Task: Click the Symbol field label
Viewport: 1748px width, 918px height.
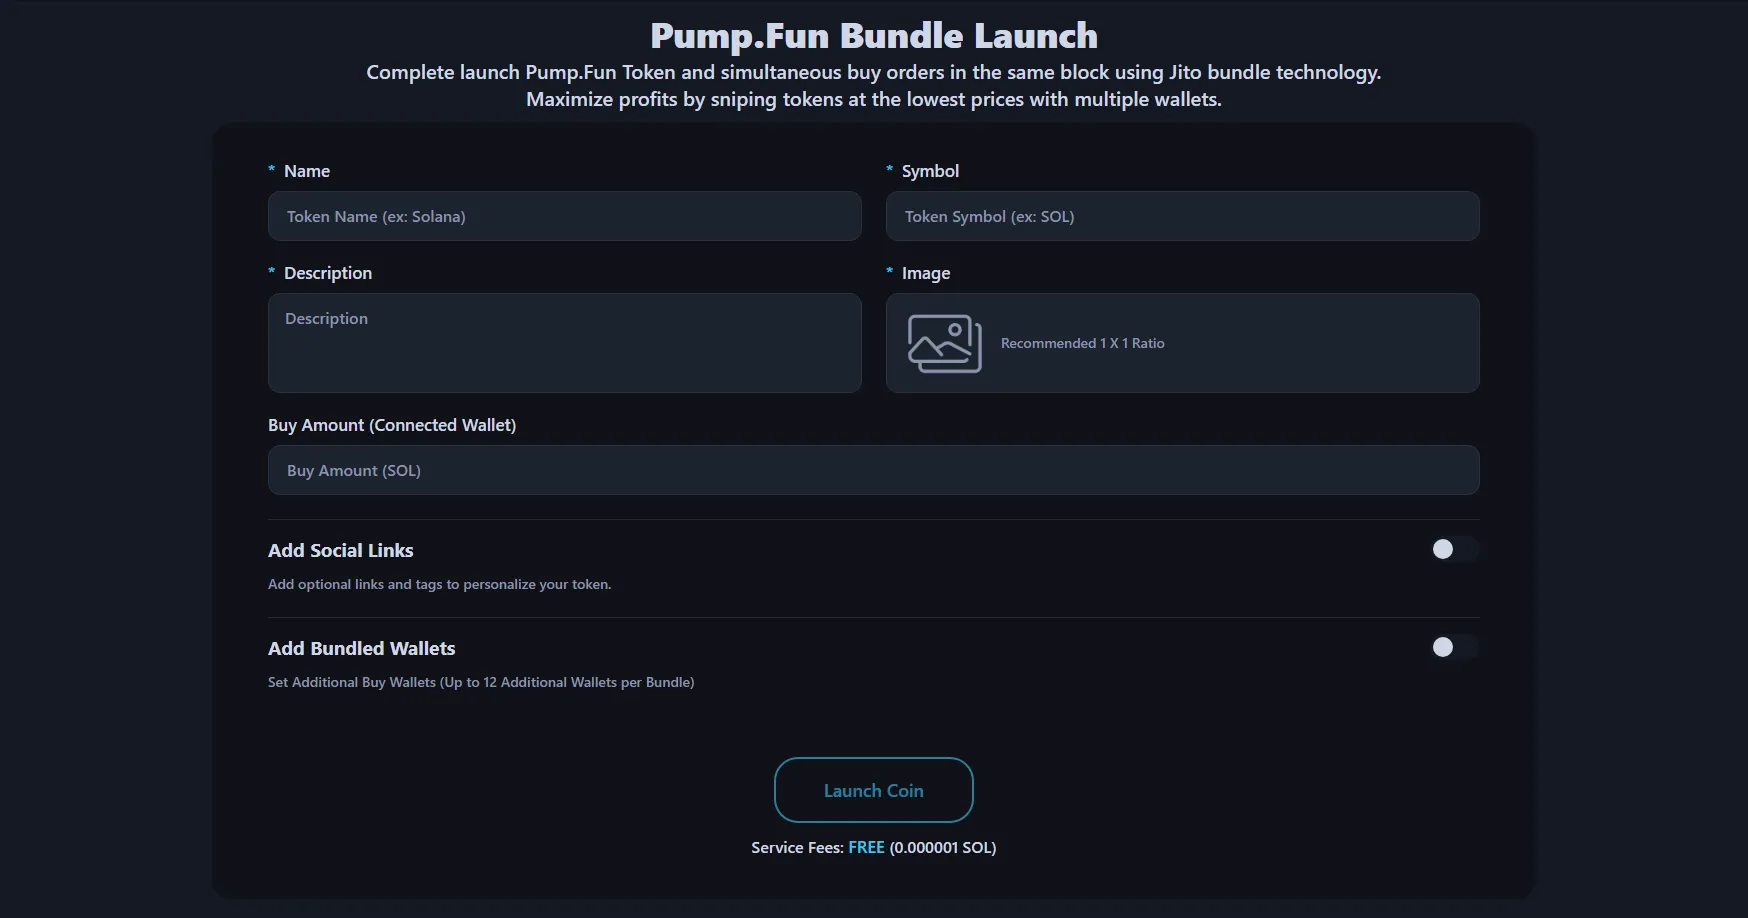Action: click(x=930, y=171)
